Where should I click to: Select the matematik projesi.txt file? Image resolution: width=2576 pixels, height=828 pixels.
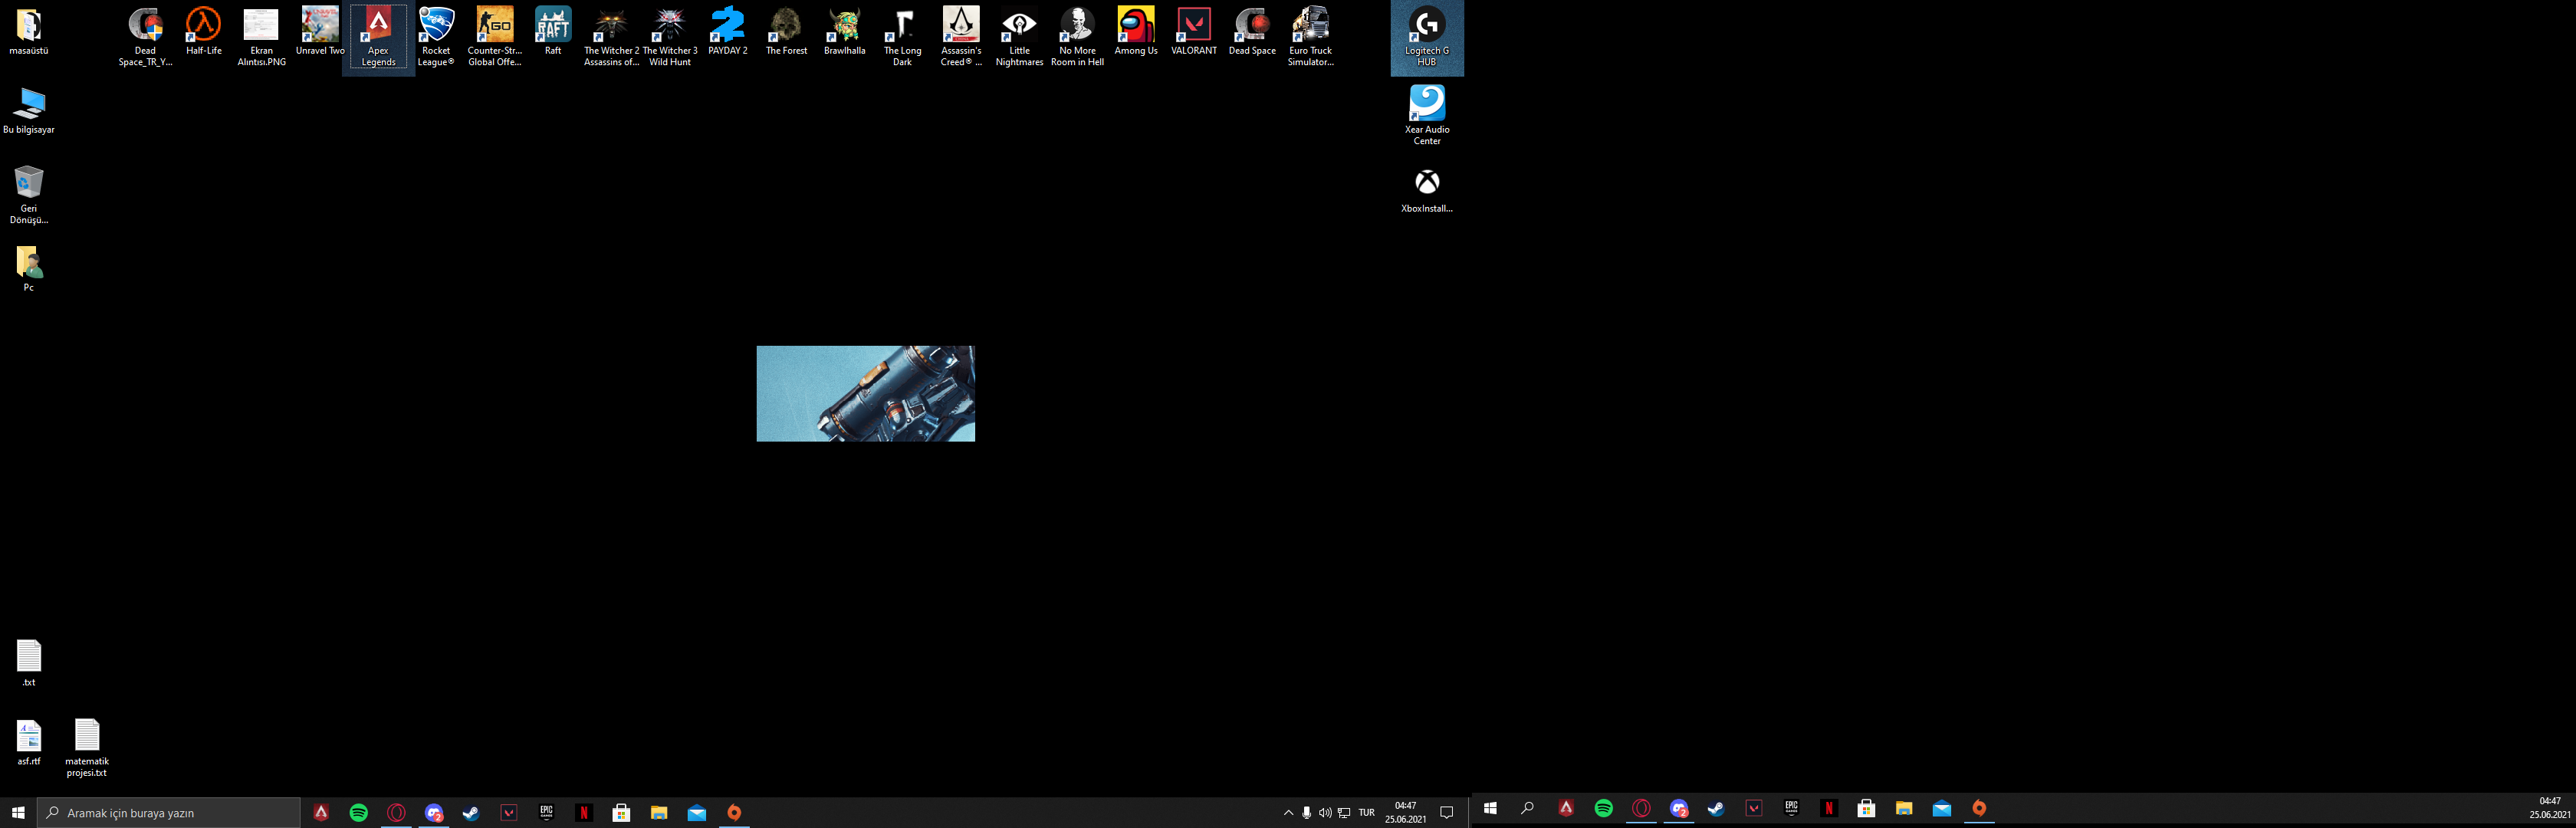pyautogui.click(x=87, y=737)
